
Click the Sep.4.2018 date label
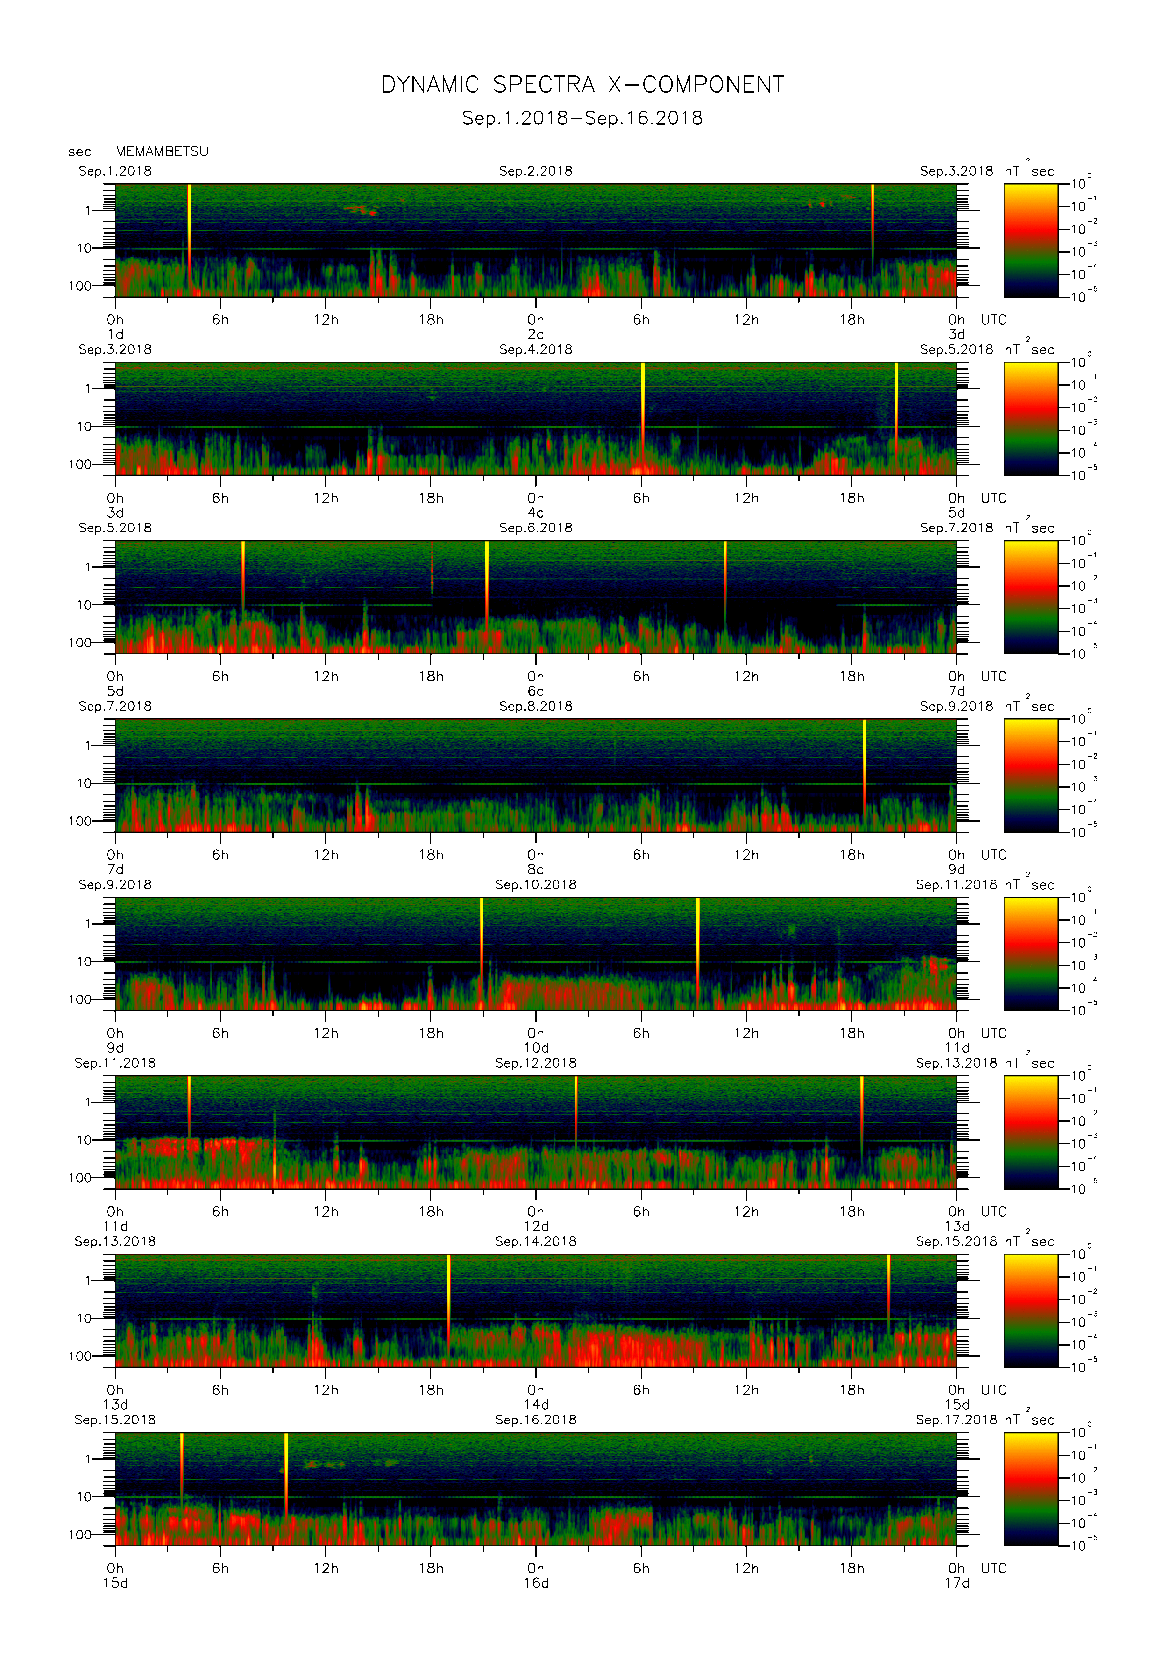[x=536, y=349]
